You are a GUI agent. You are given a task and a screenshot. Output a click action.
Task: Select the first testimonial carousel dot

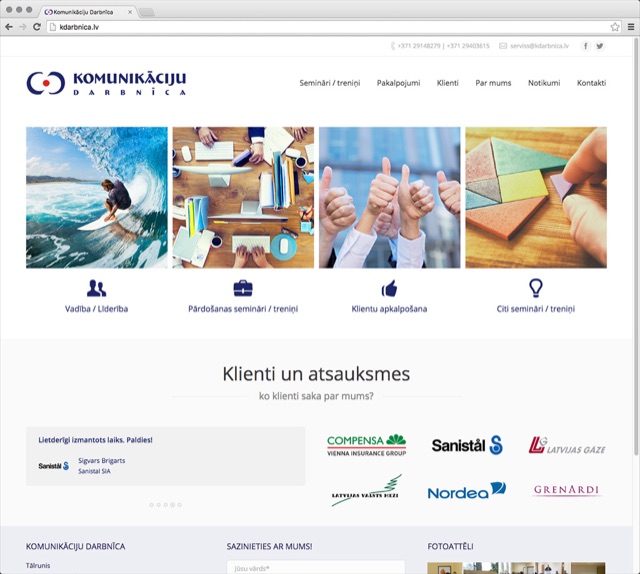pos(151,505)
